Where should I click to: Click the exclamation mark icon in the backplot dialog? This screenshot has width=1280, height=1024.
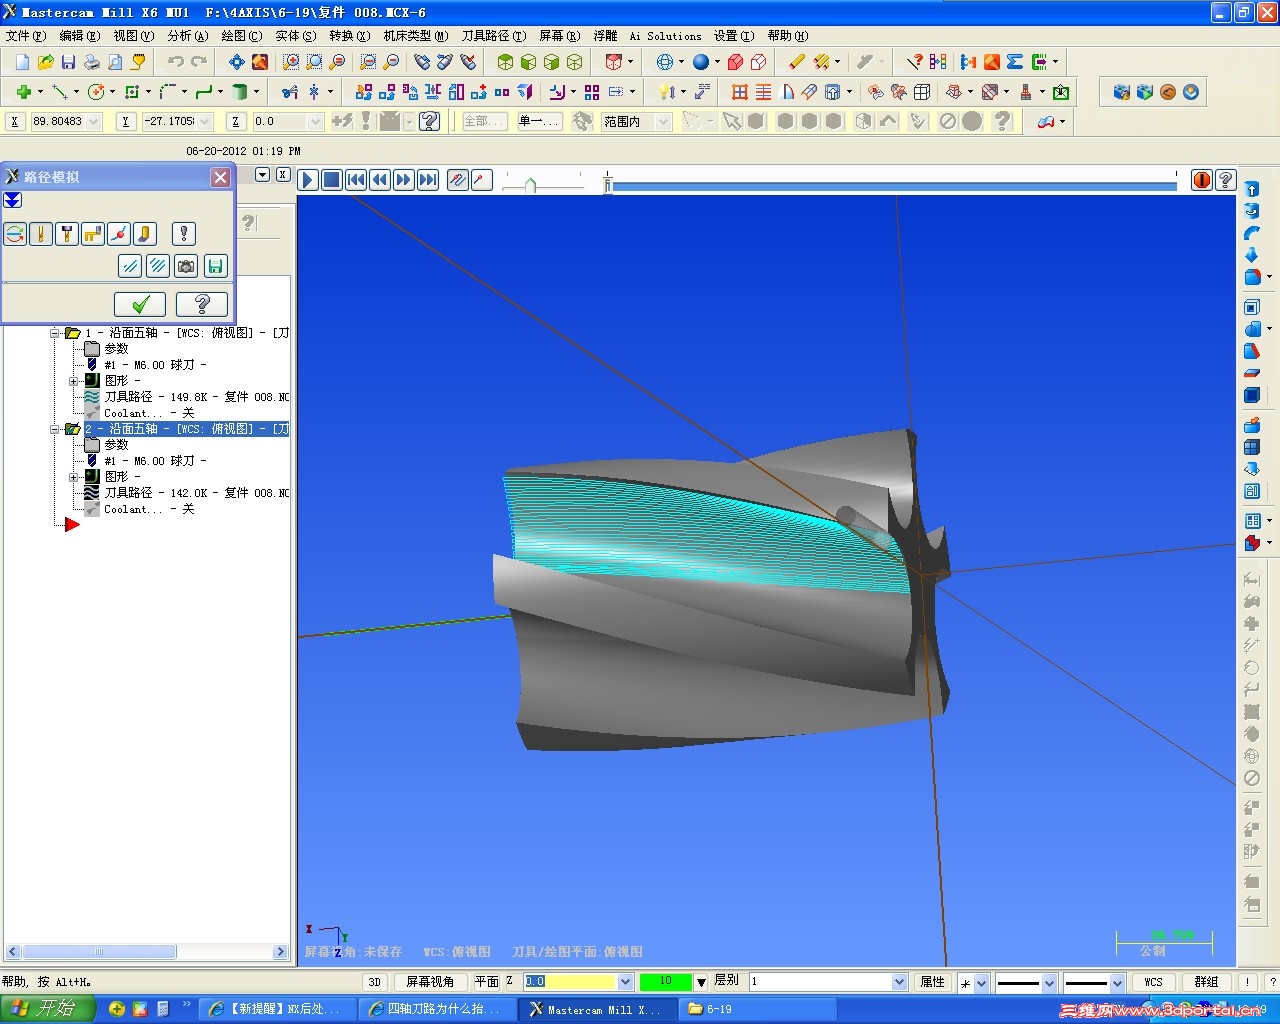pos(183,234)
